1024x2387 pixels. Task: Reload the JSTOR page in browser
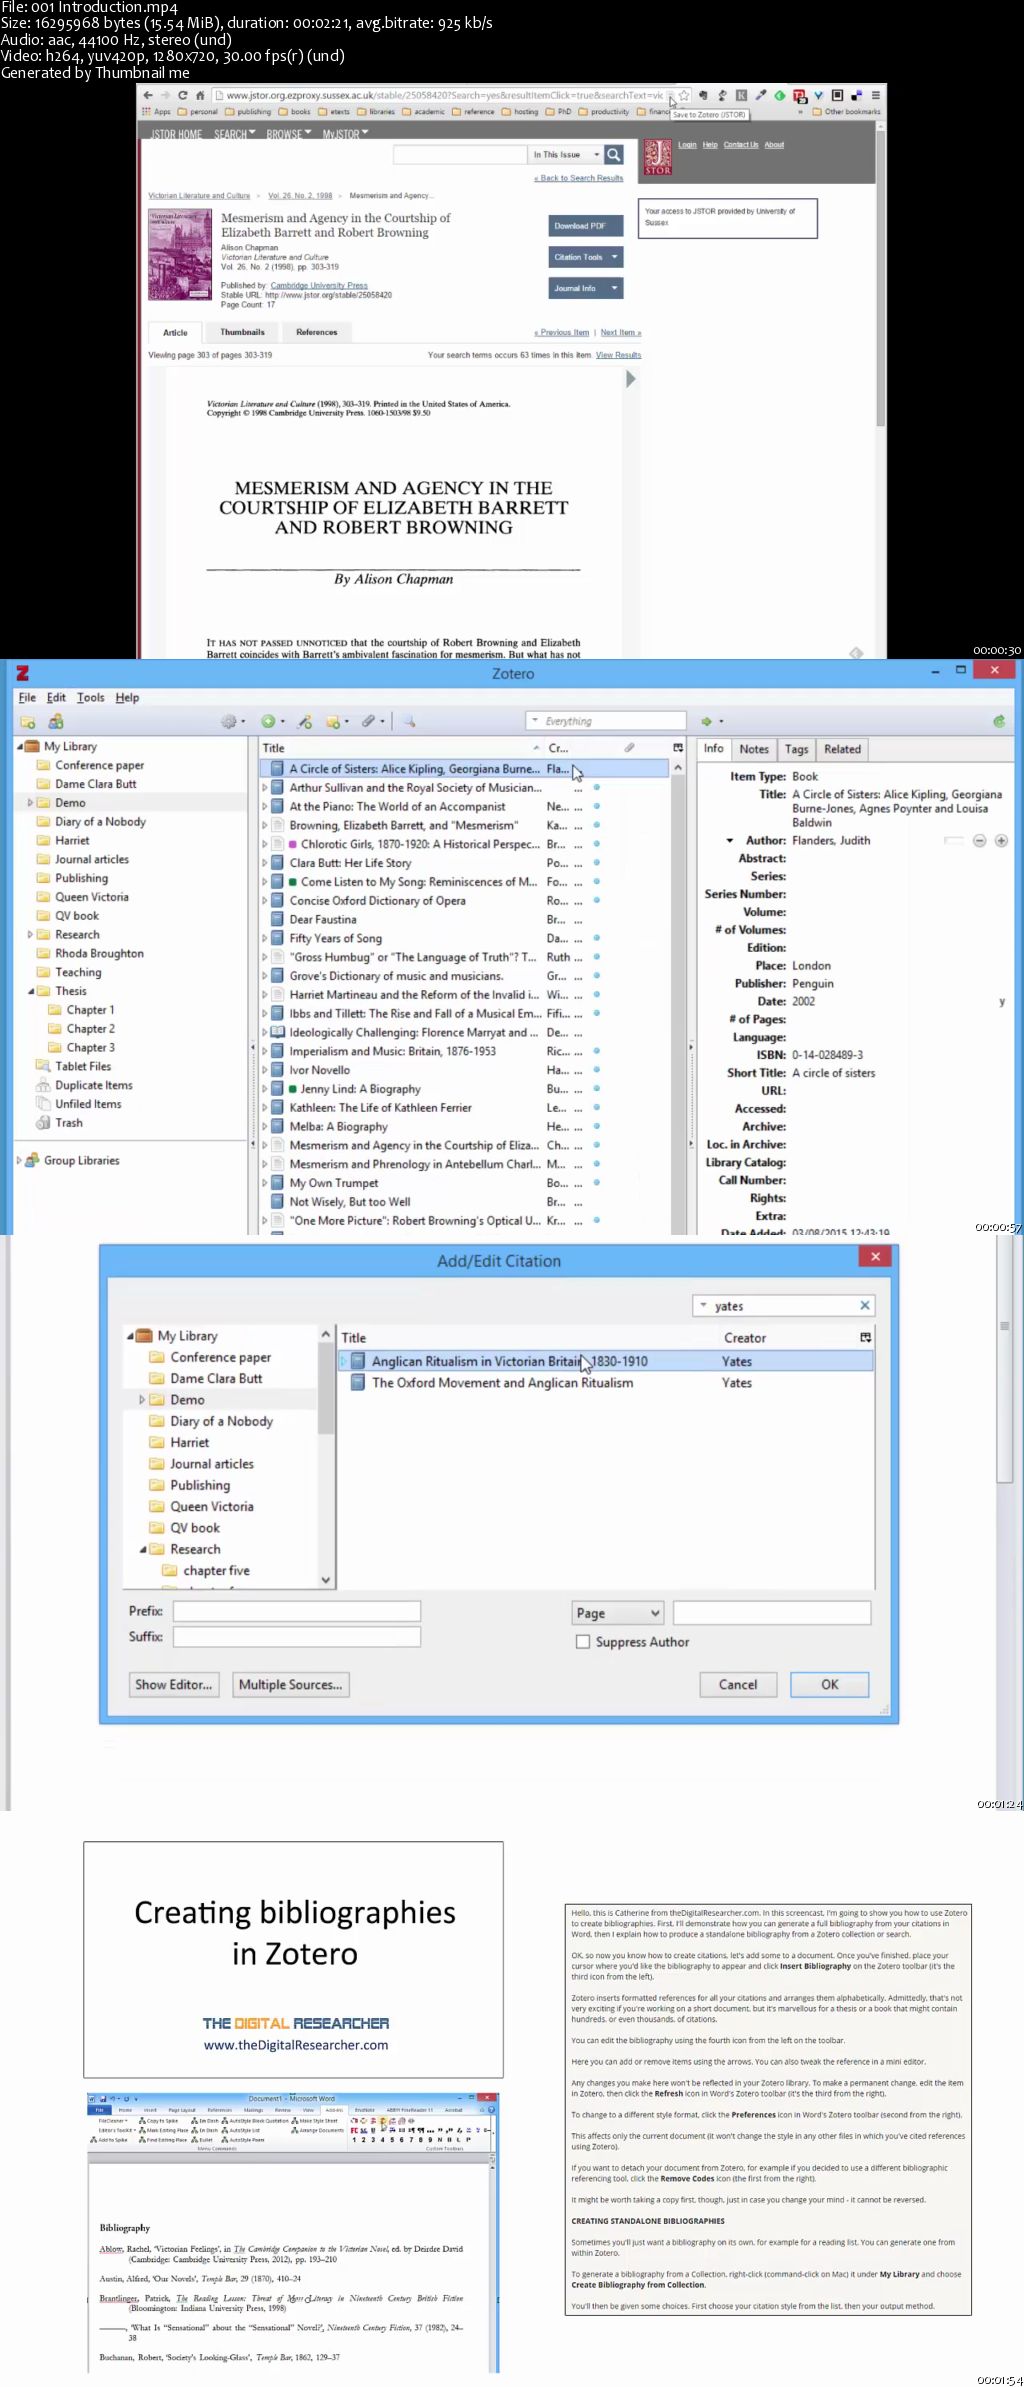coord(182,96)
